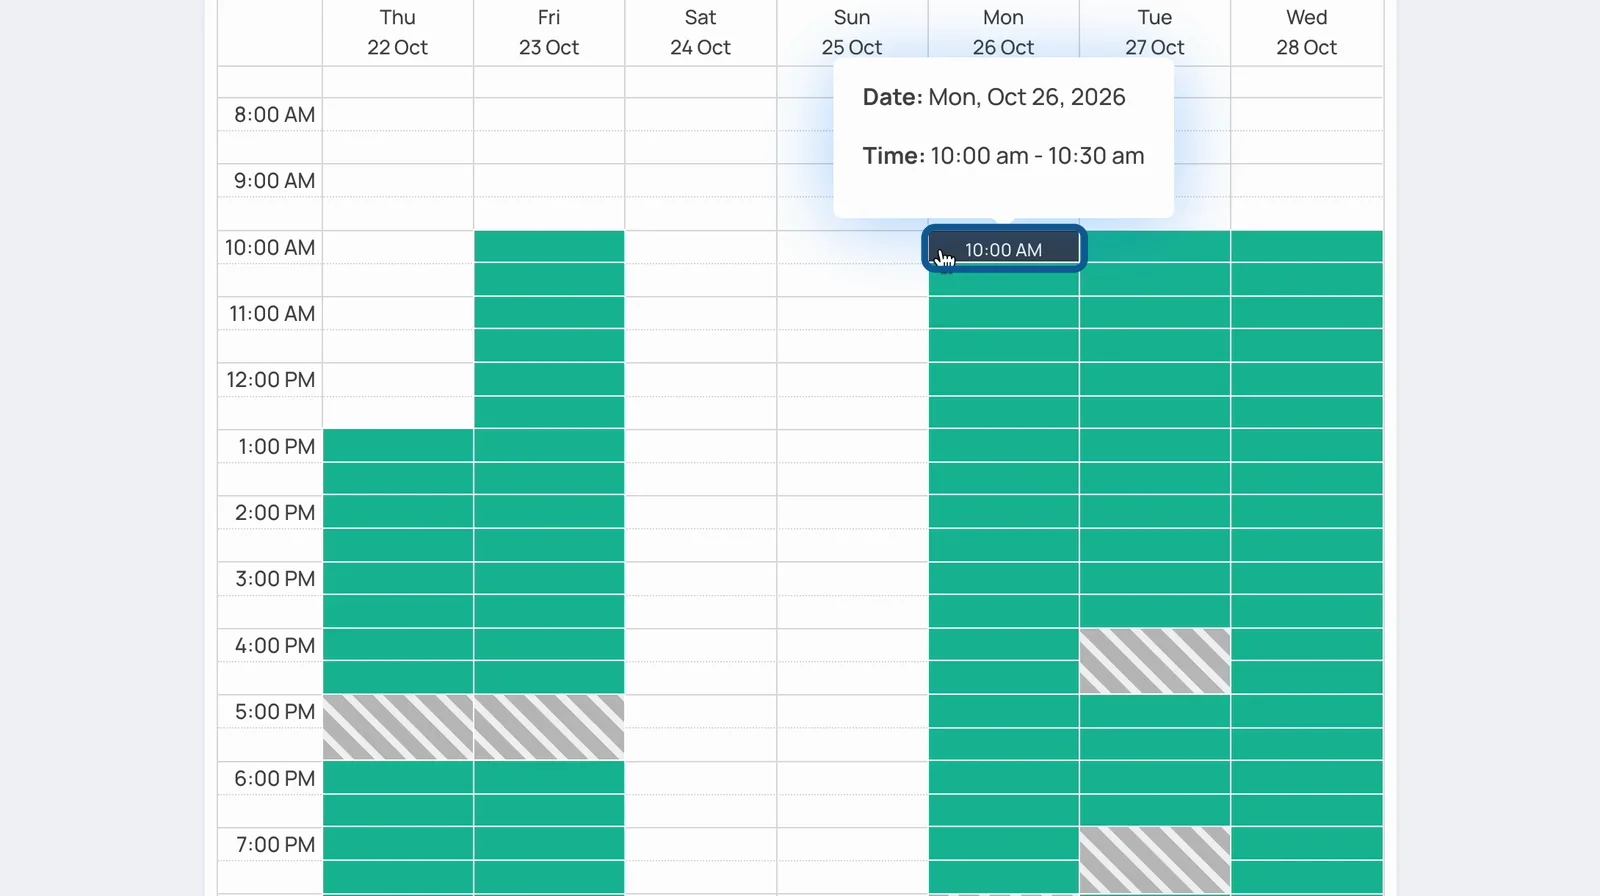This screenshot has width=1600, height=896.
Task: Select the Thursday 6:00 PM slot
Action: point(398,777)
